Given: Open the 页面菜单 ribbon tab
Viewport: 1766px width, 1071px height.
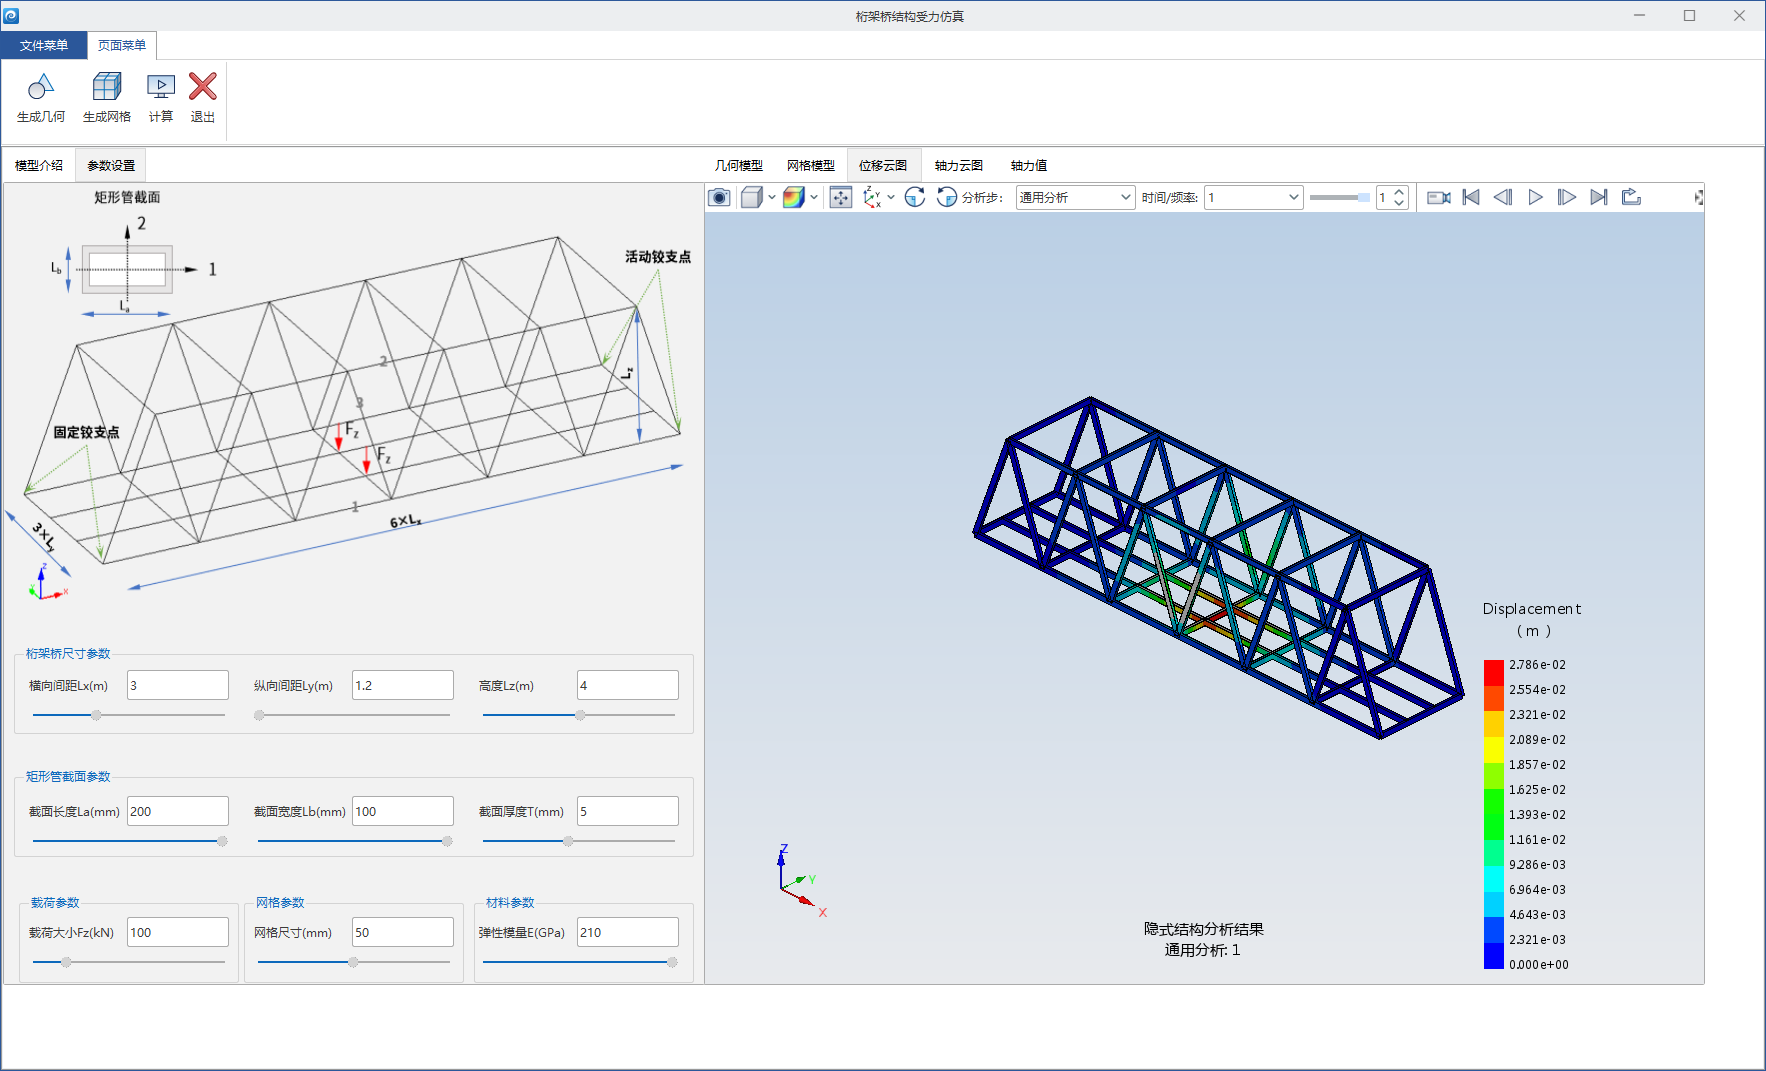Looking at the screenshot, I should point(122,45).
